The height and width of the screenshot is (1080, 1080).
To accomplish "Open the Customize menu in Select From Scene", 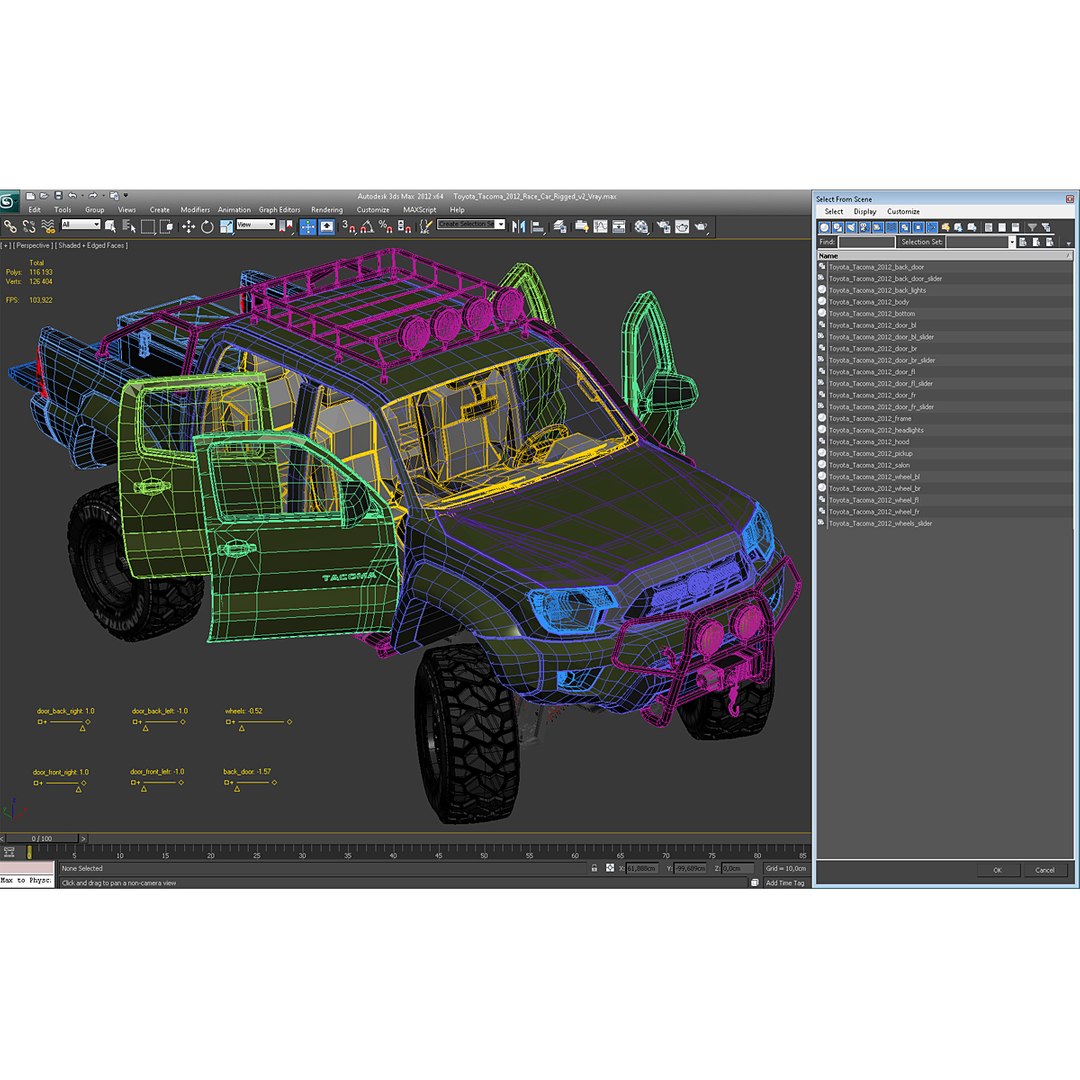I will pos(903,211).
